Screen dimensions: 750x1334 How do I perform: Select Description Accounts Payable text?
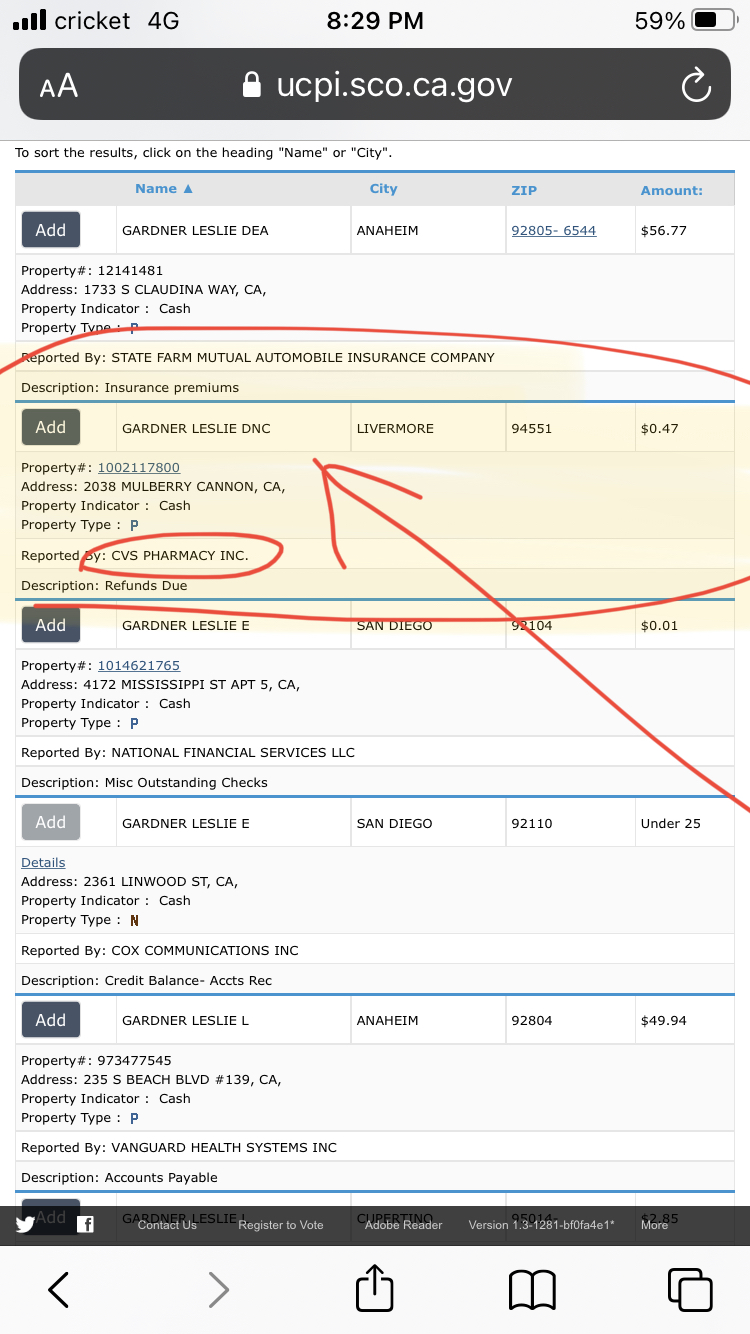(x=119, y=1178)
